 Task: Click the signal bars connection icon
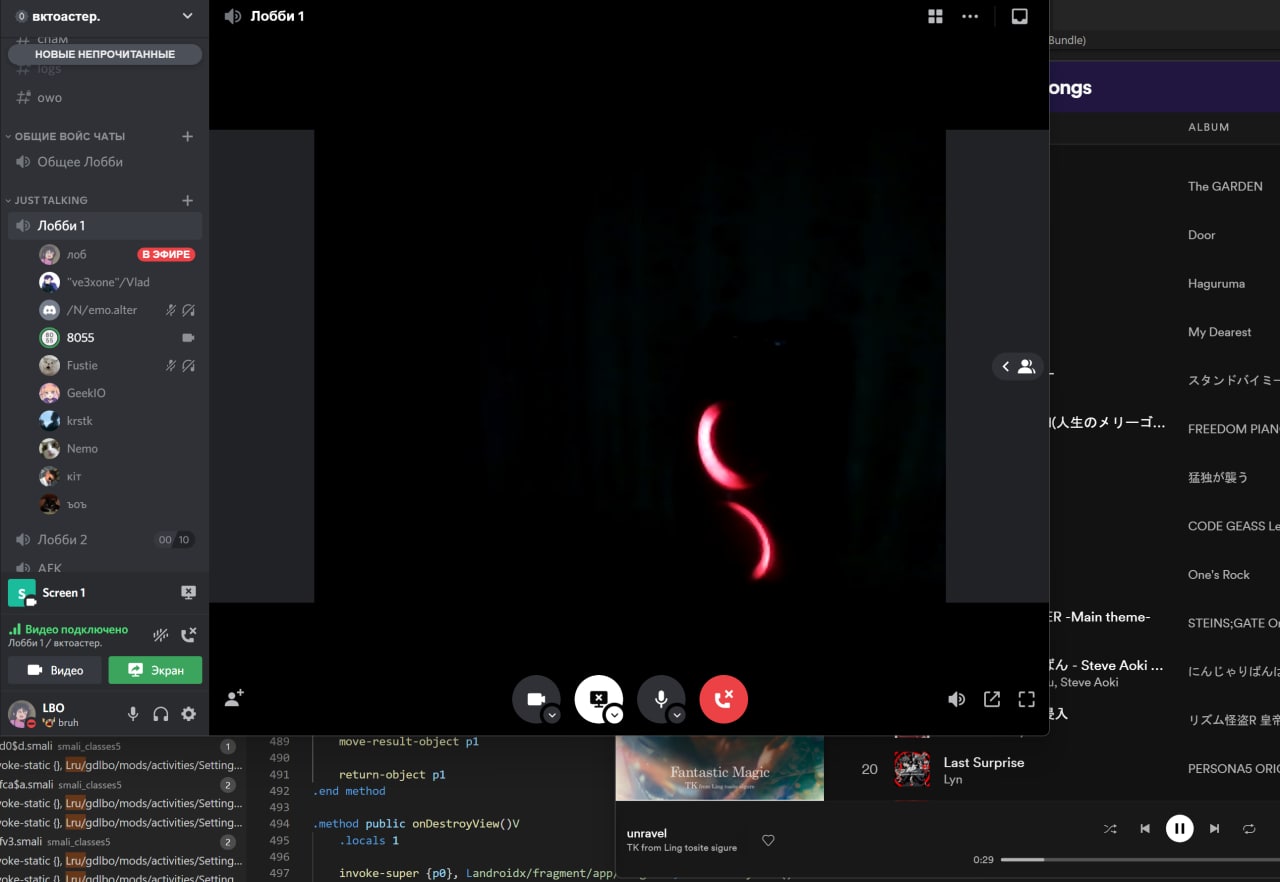click(15, 629)
